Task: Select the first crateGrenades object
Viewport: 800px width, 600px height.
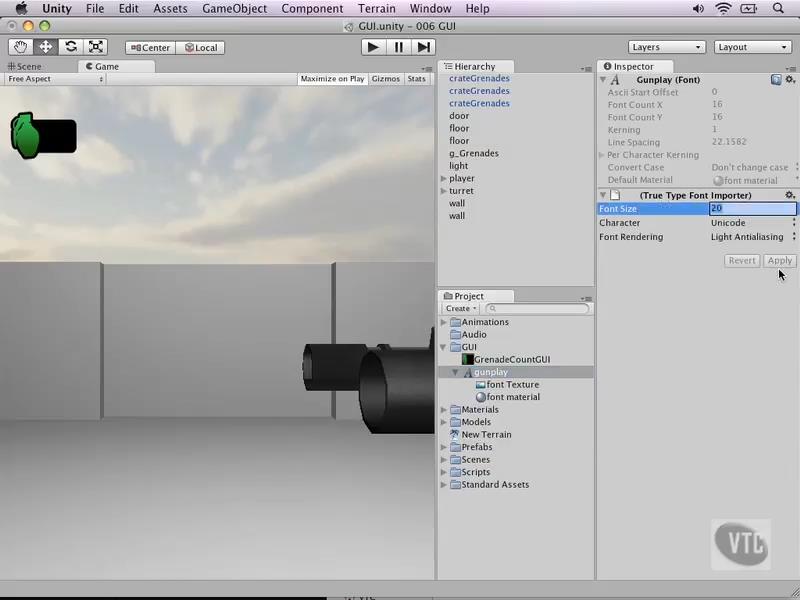Action: click(479, 78)
